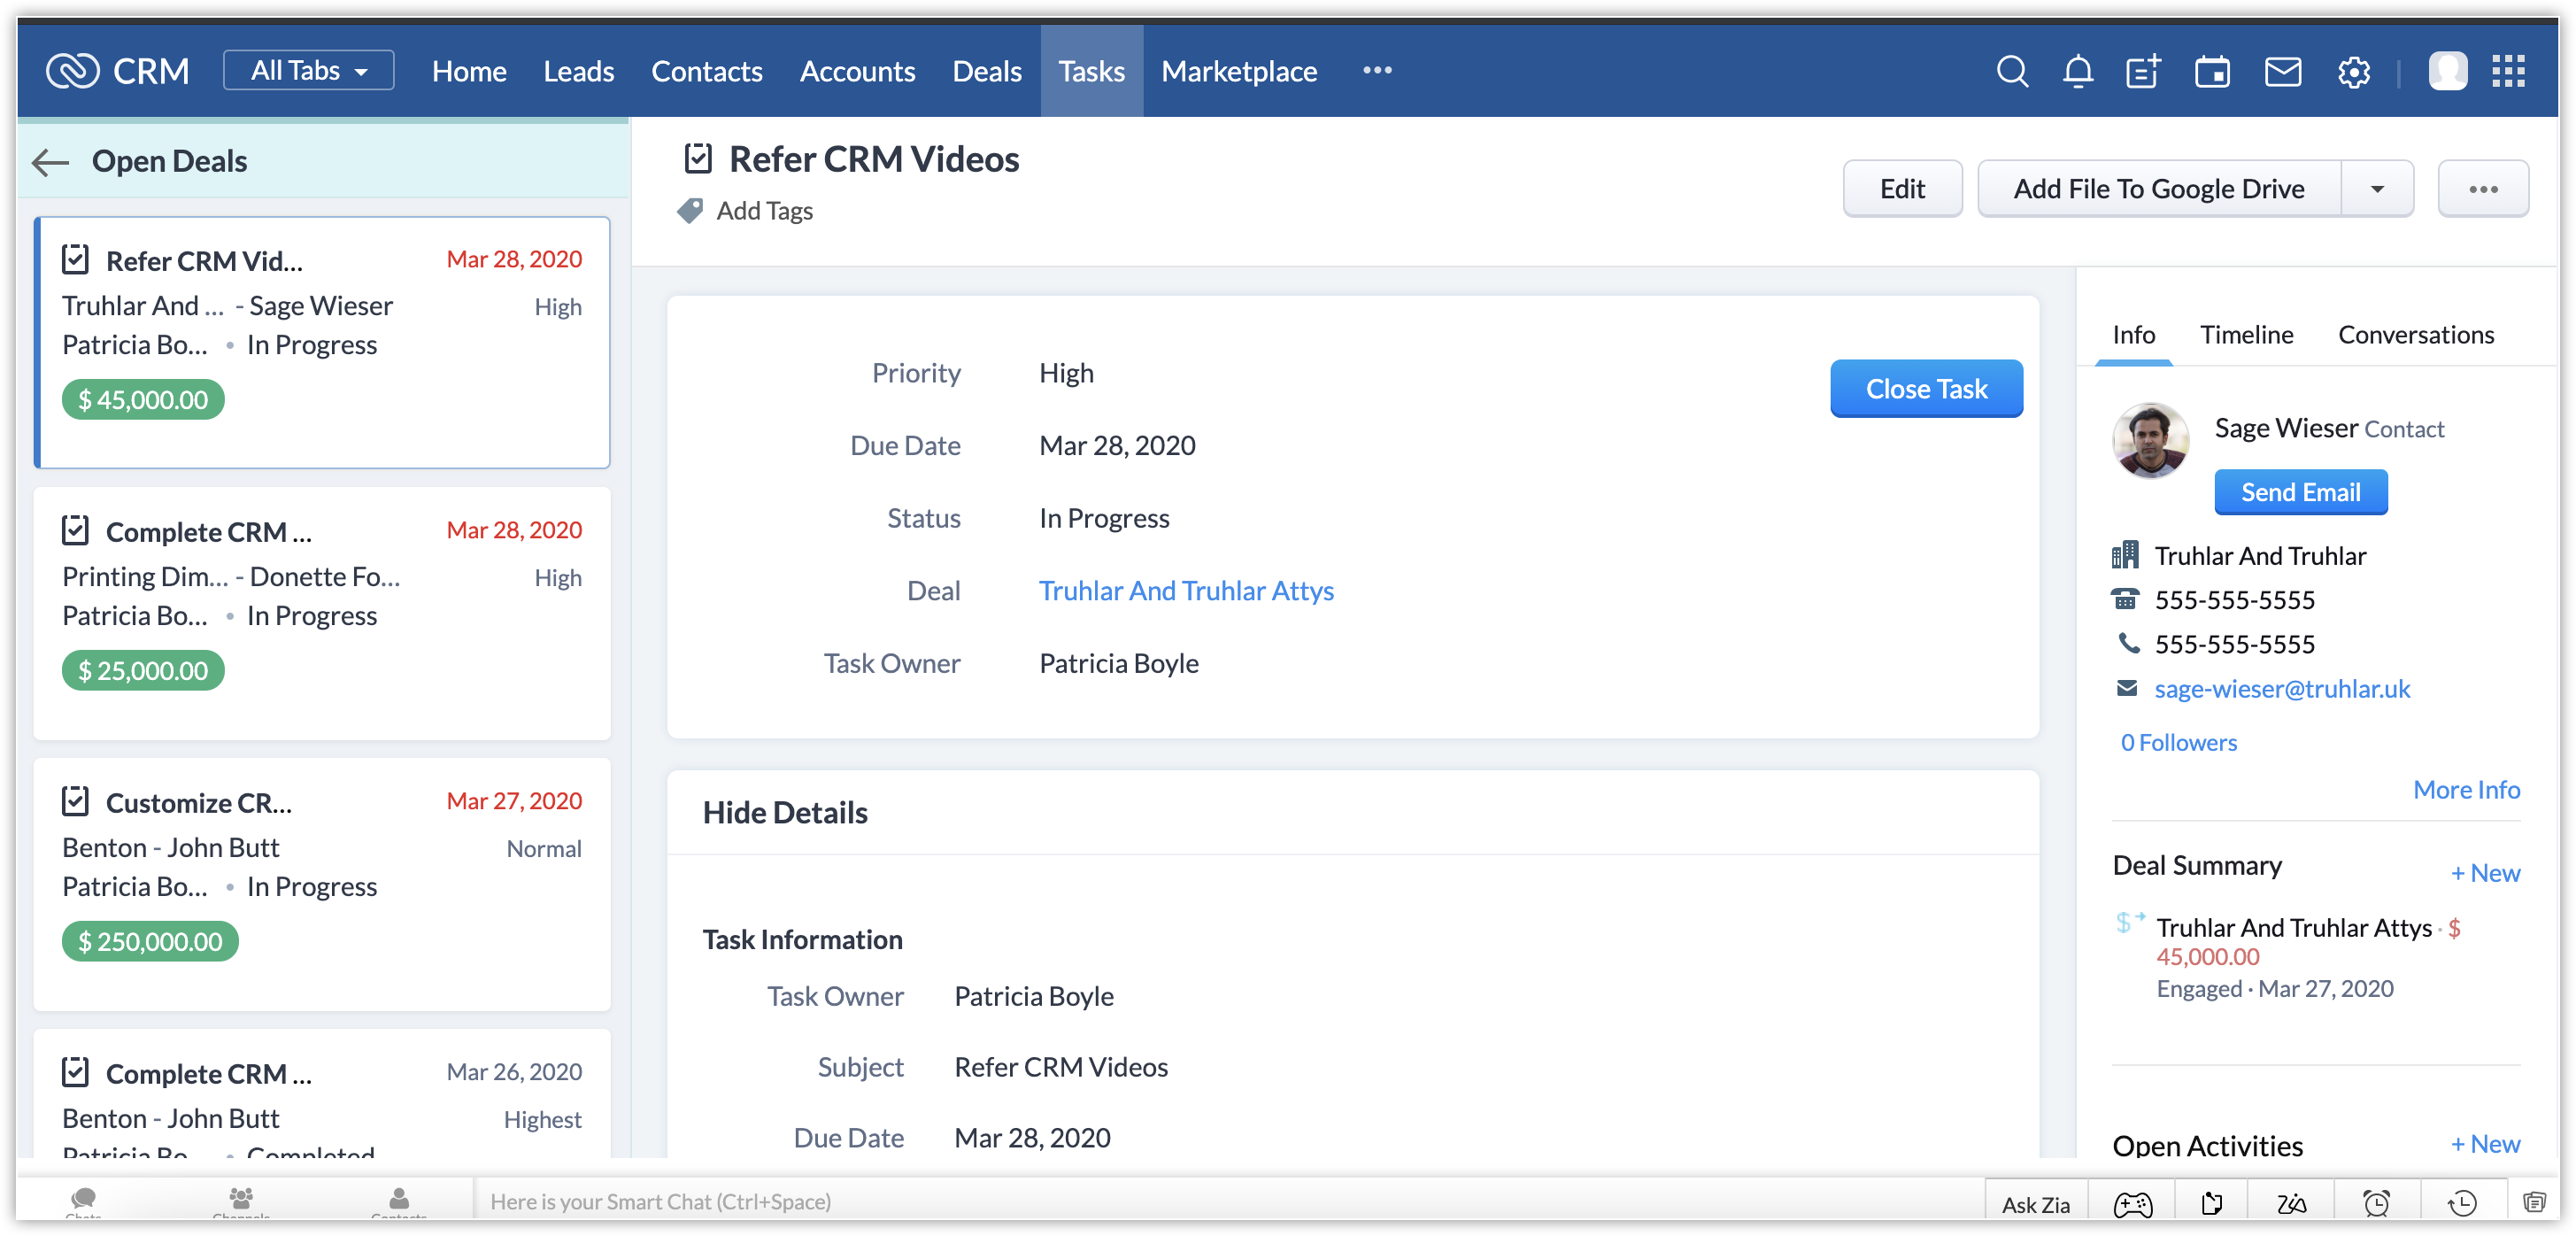This screenshot has width=2576, height=1236.
Task: Open the mail icon in header
Action: pos(2282,72)
